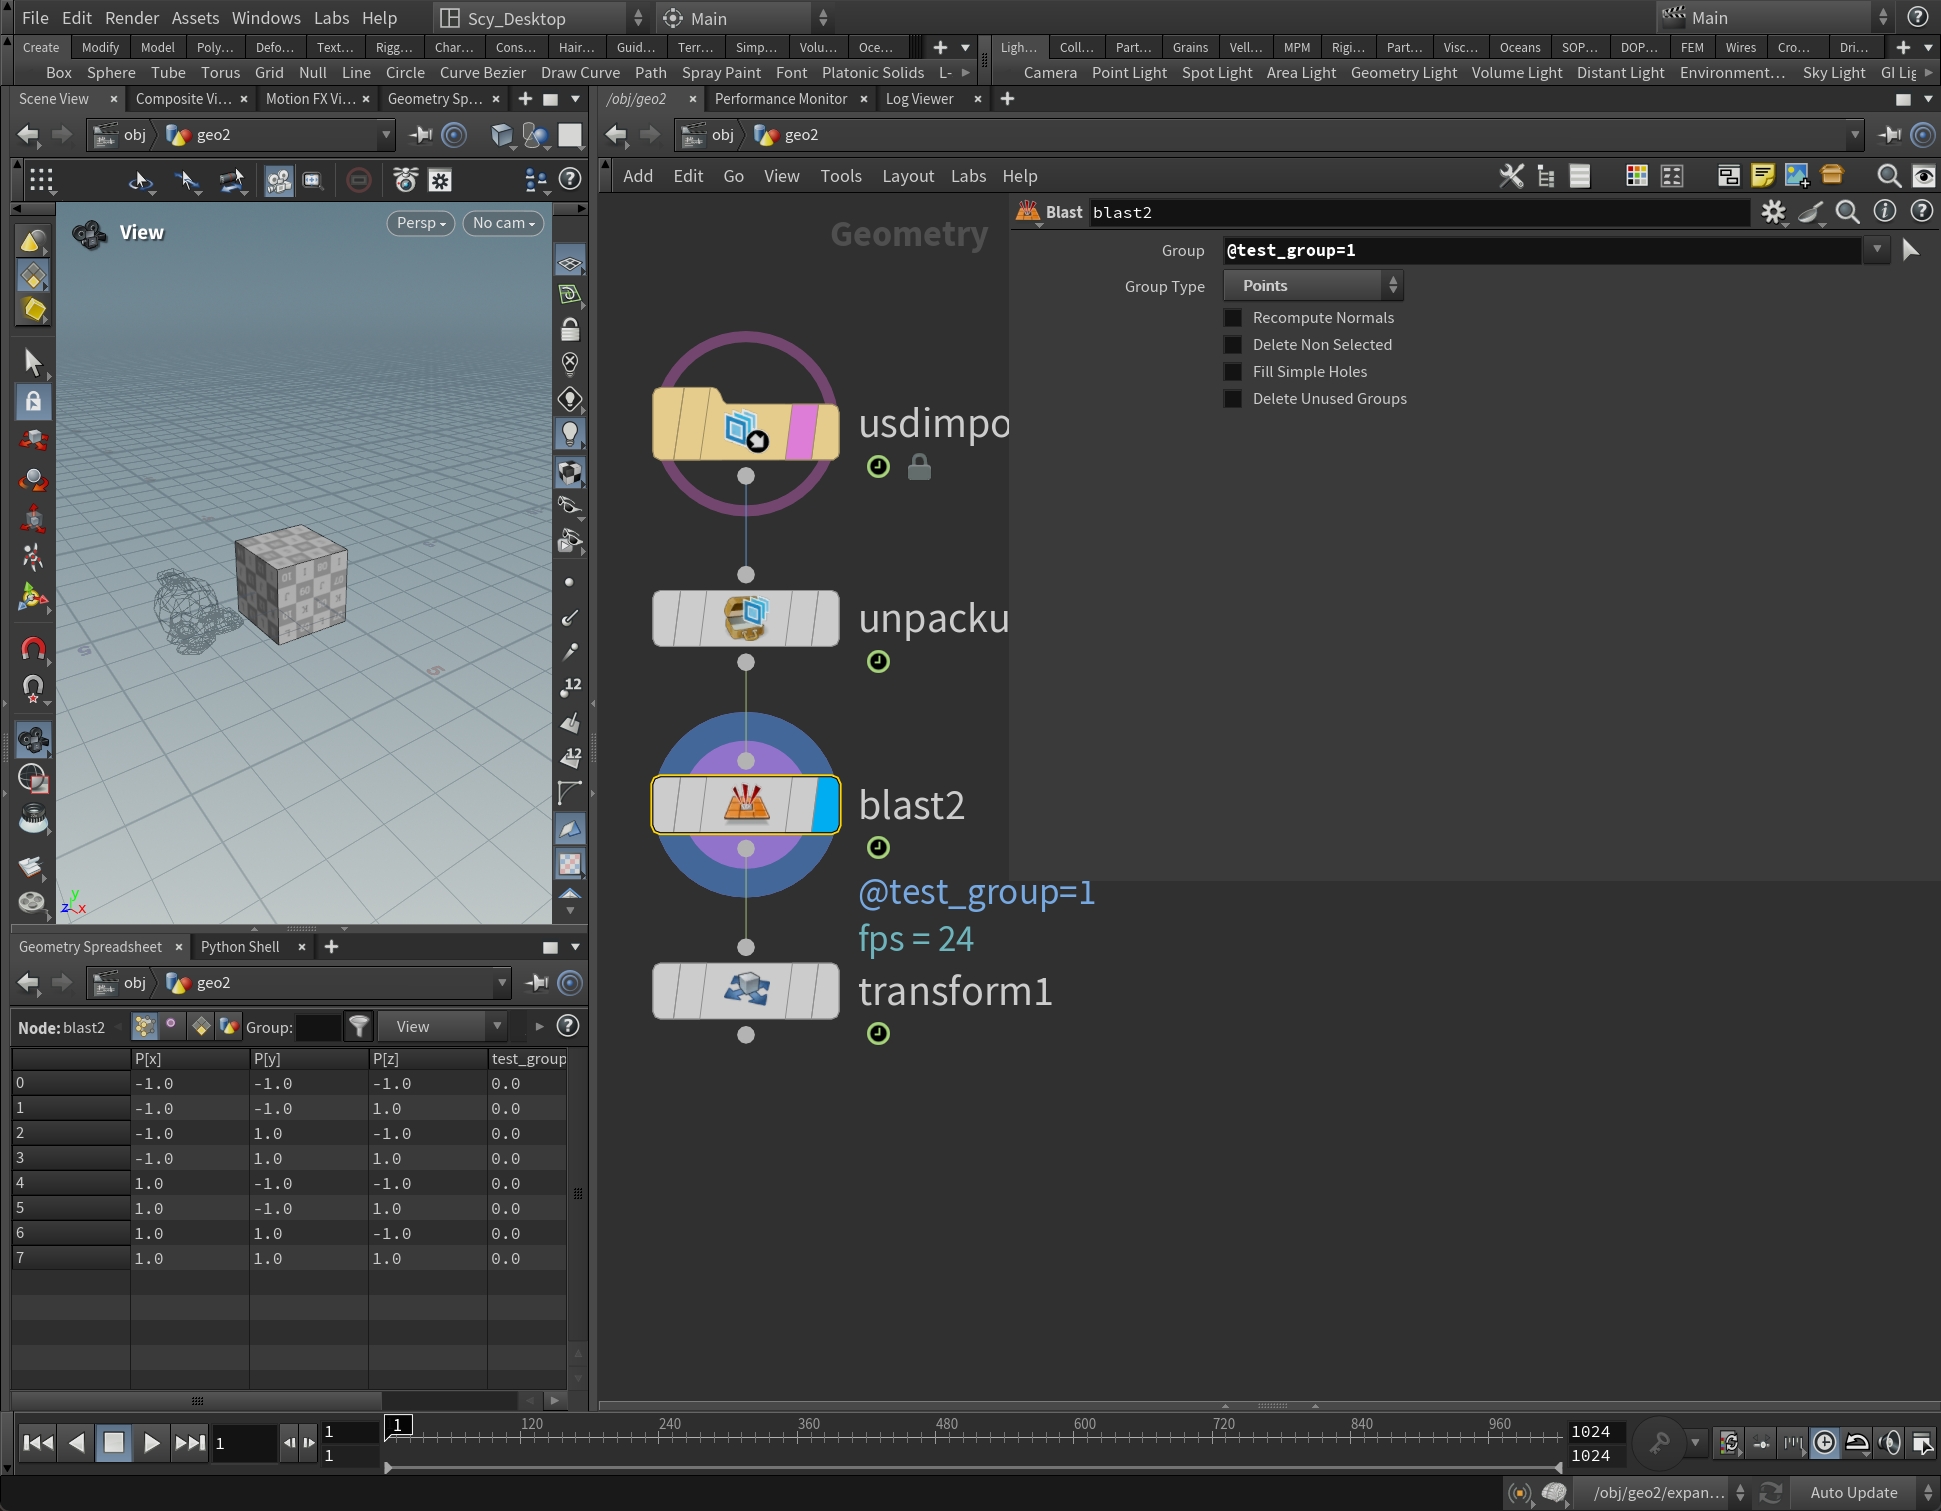Image resolution: width=1941 pixels, height=1511 pixels.
Task: Open the parameter gear menu for blast2
Action: pos(1773,212)
